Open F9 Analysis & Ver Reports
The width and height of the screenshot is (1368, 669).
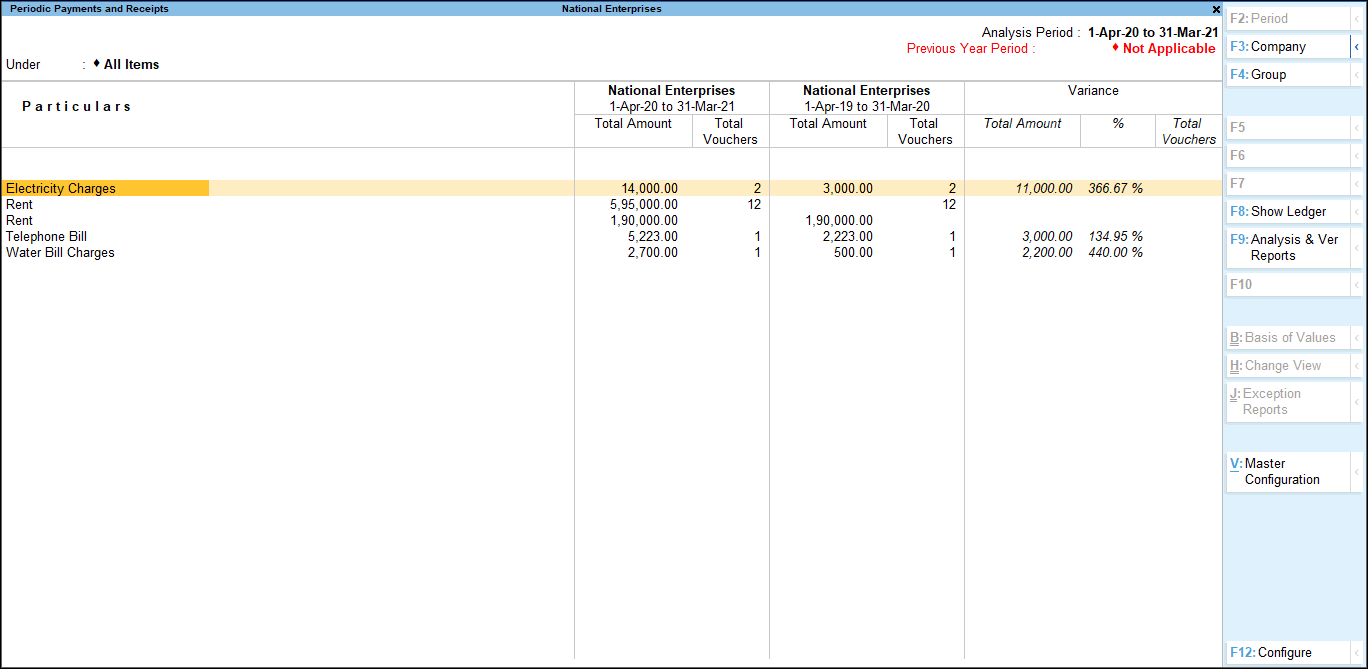[x=1289, y=247]
